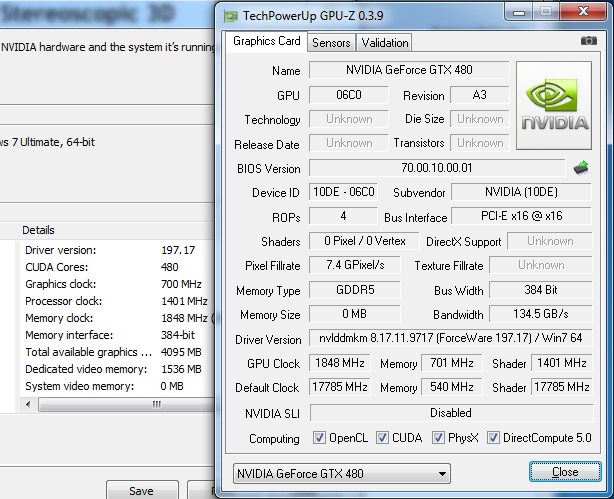Click the GPU Clock field 1848 MHz
614x499 pixels.
[340, 363]
